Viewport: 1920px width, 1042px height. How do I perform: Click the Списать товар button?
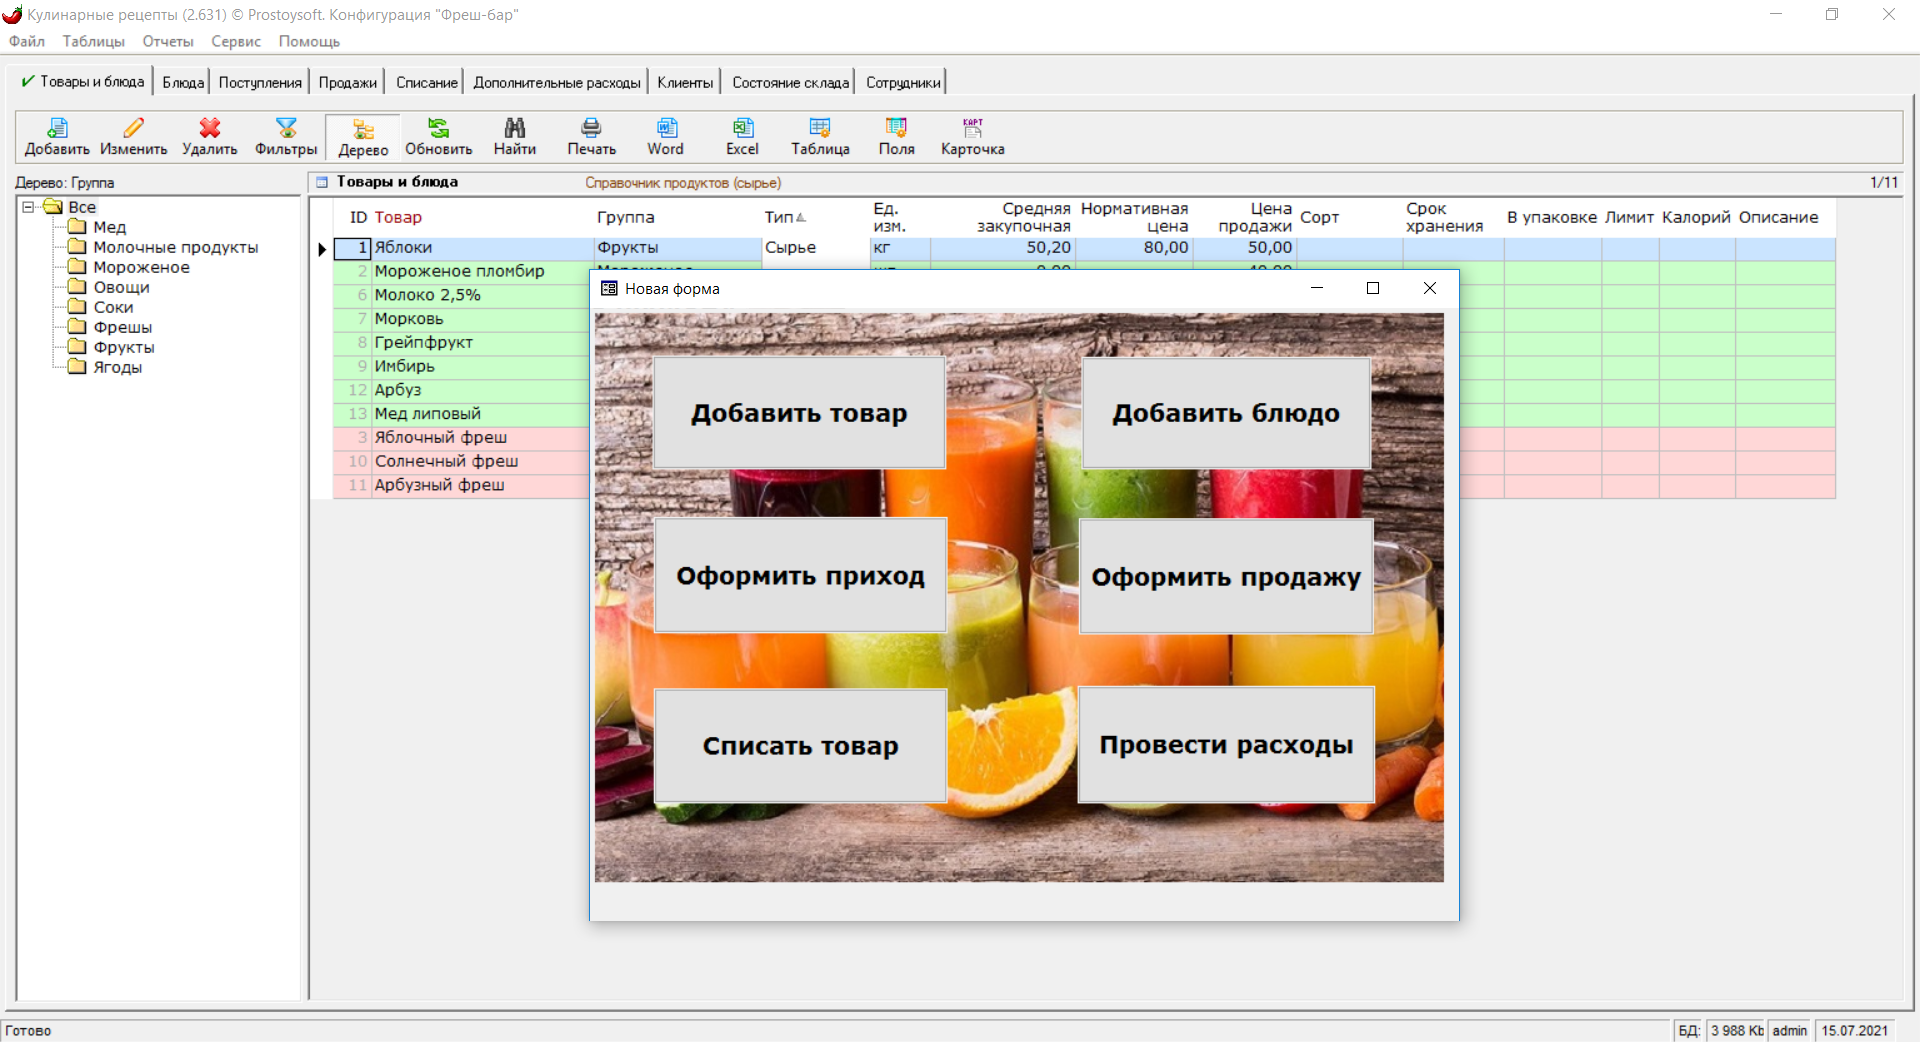pyautogui.click(x=800, y=746)
